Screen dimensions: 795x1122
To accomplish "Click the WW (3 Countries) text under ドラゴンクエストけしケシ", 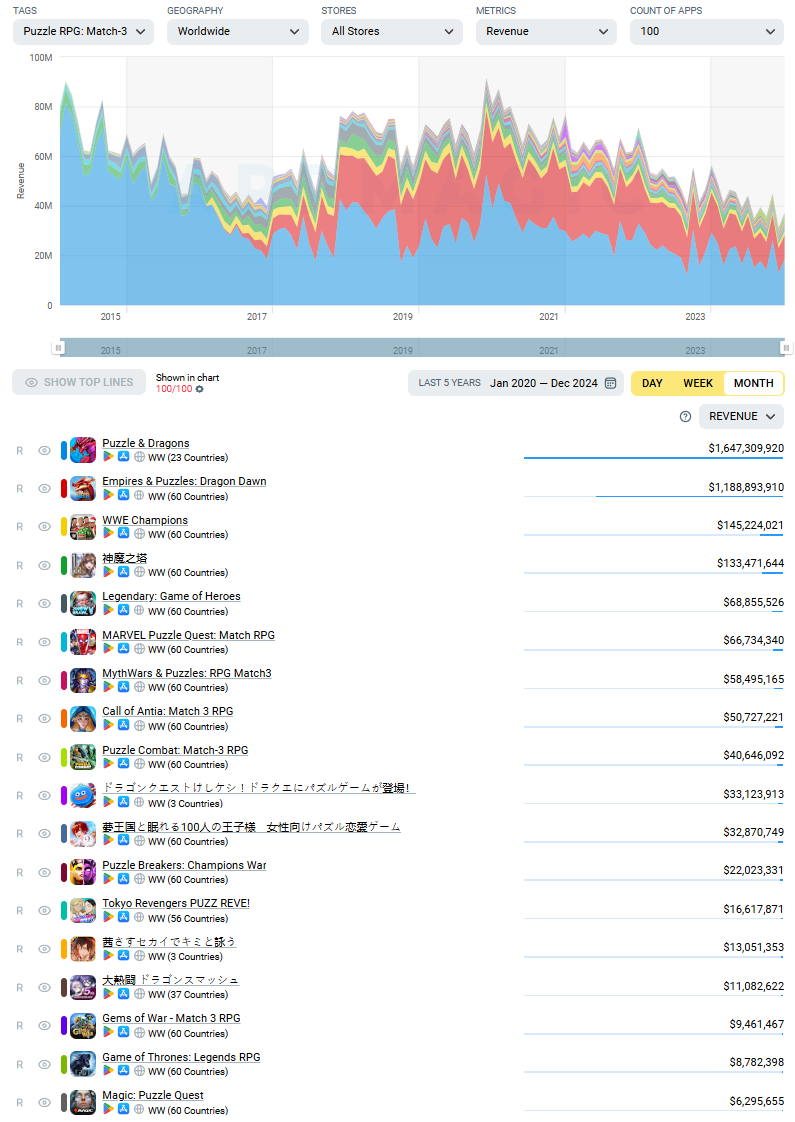I will click(x=185, y=804).
